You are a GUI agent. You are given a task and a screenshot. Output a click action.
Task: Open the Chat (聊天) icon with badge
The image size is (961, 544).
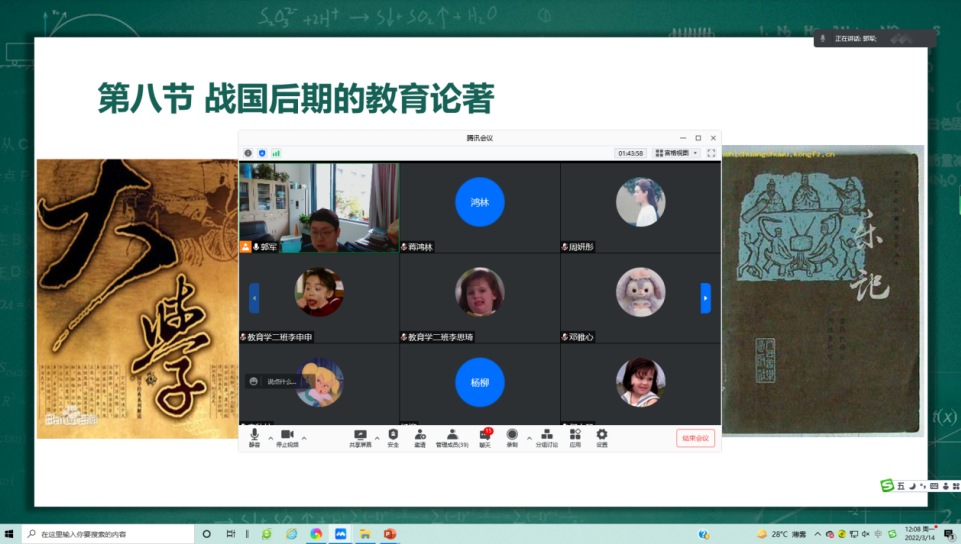485,436
